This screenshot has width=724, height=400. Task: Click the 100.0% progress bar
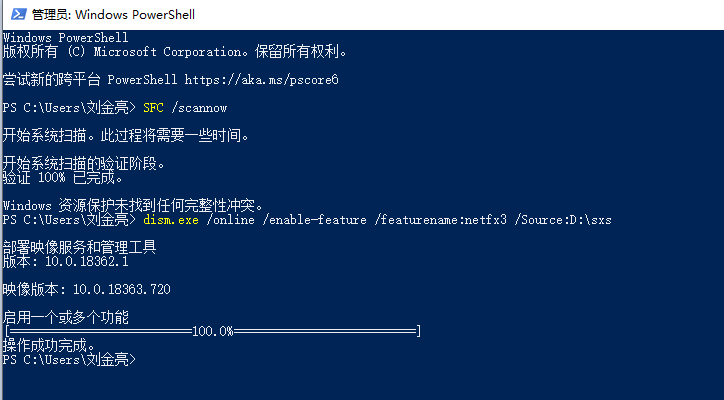click(x=212, y=331)
